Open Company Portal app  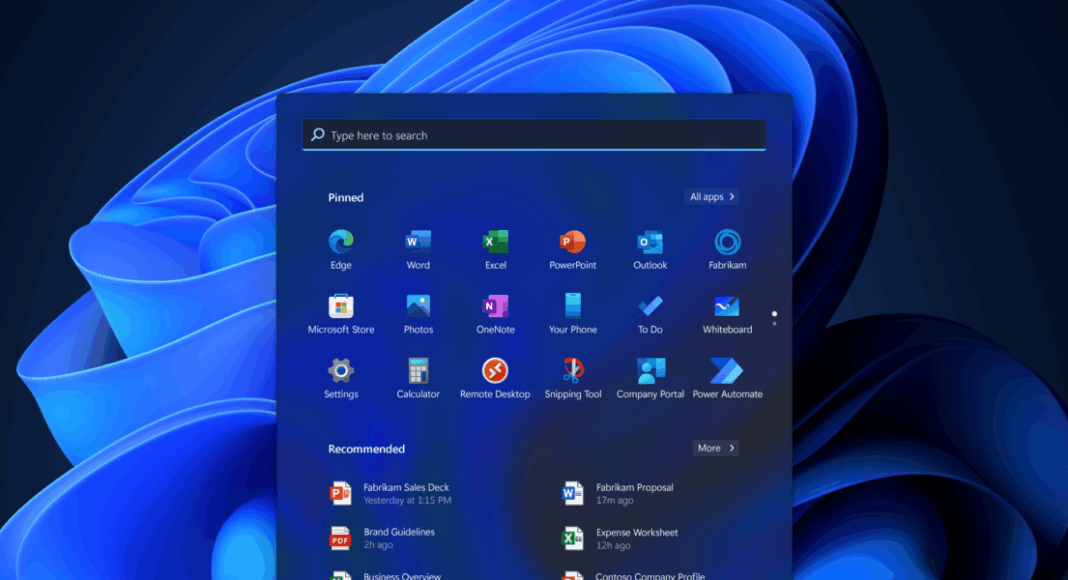point(650,378)
